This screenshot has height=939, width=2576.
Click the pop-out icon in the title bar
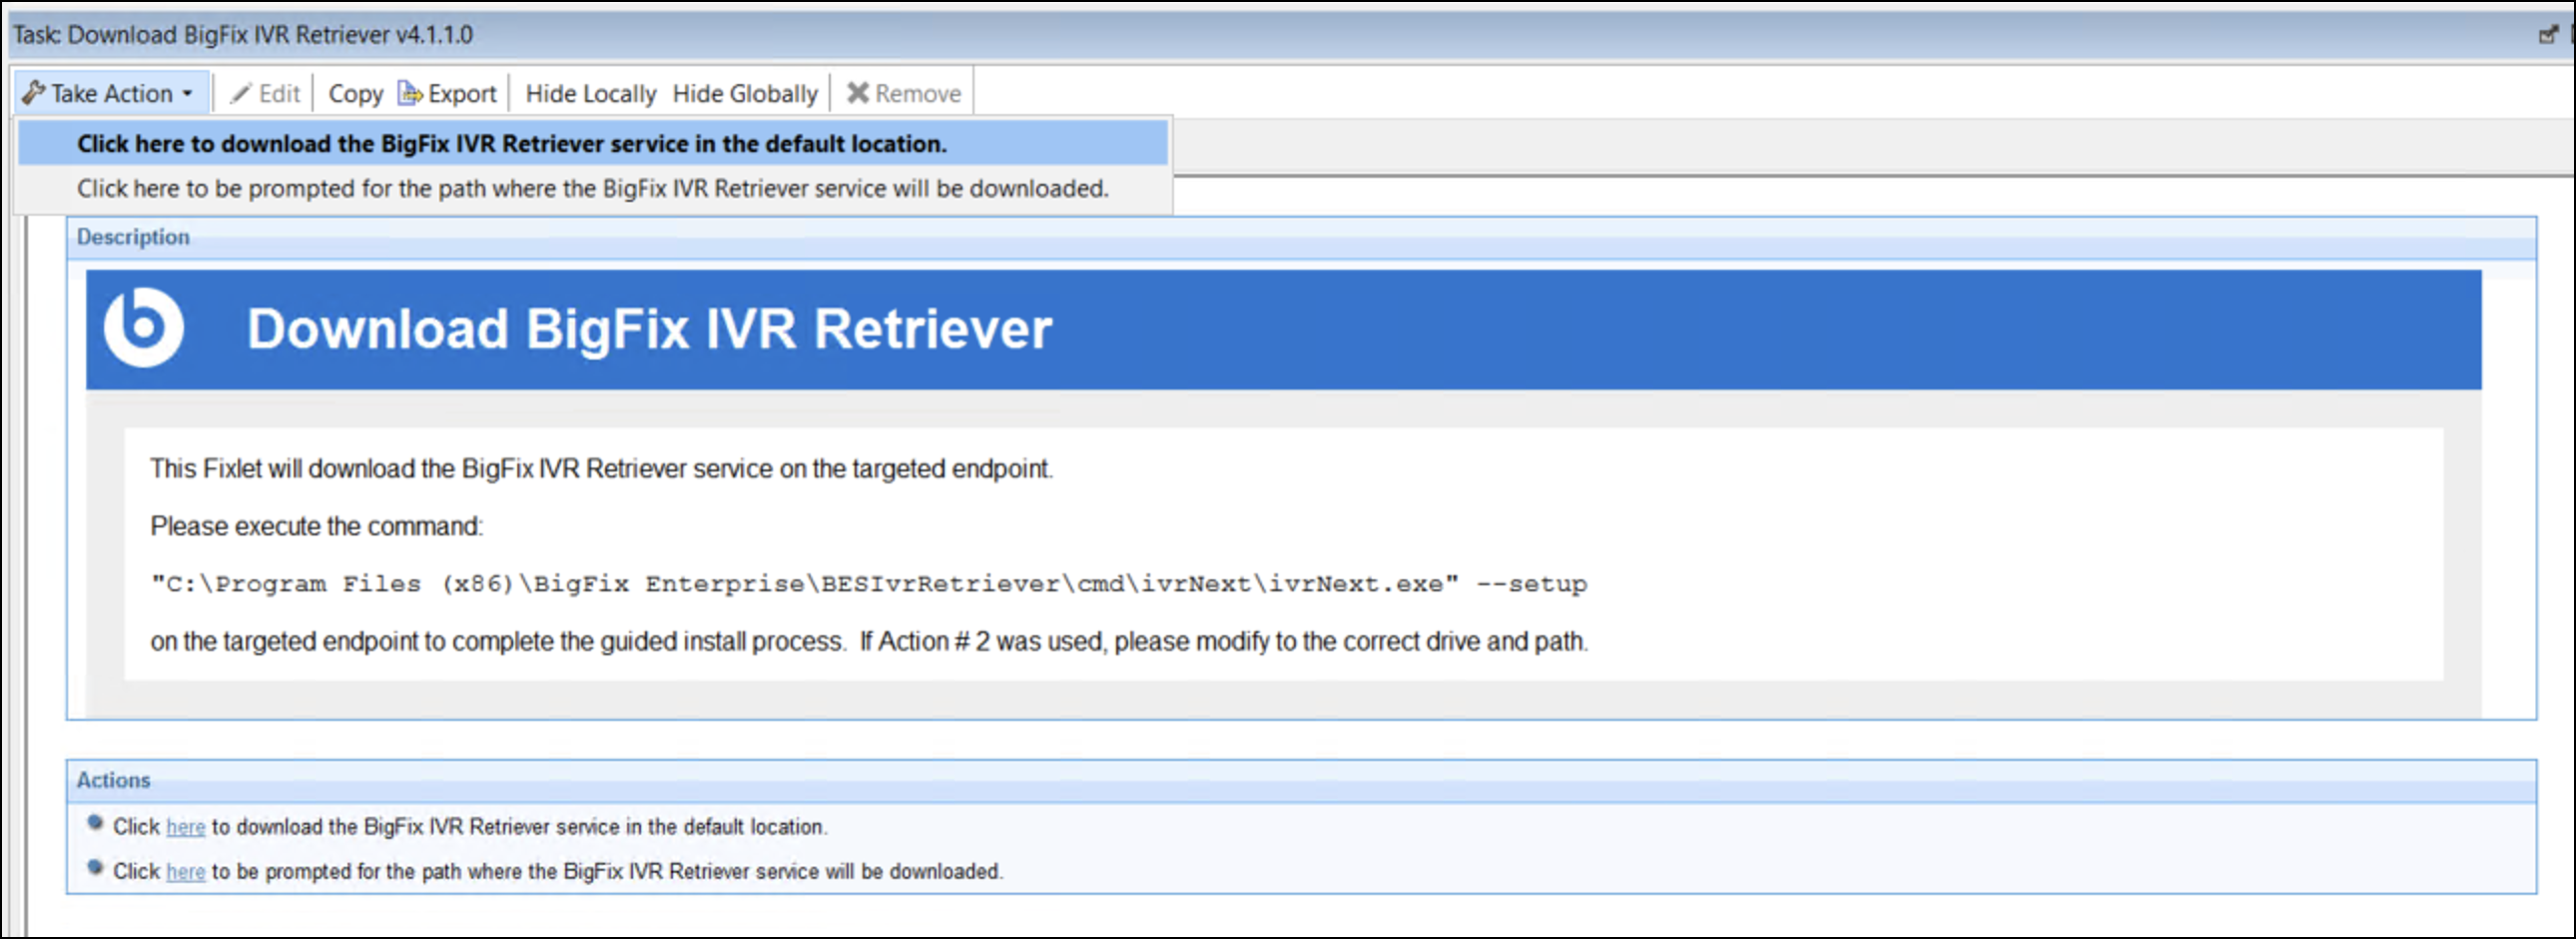2548,35
